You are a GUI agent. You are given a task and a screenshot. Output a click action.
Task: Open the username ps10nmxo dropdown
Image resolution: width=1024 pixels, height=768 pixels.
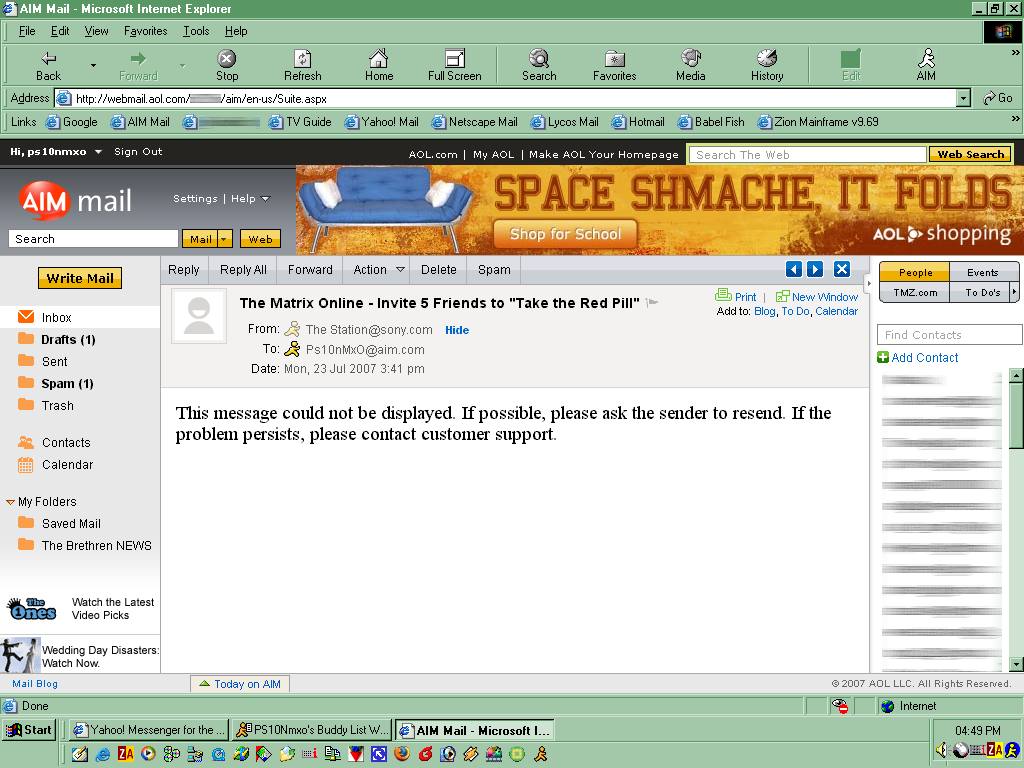click(98, 152)
